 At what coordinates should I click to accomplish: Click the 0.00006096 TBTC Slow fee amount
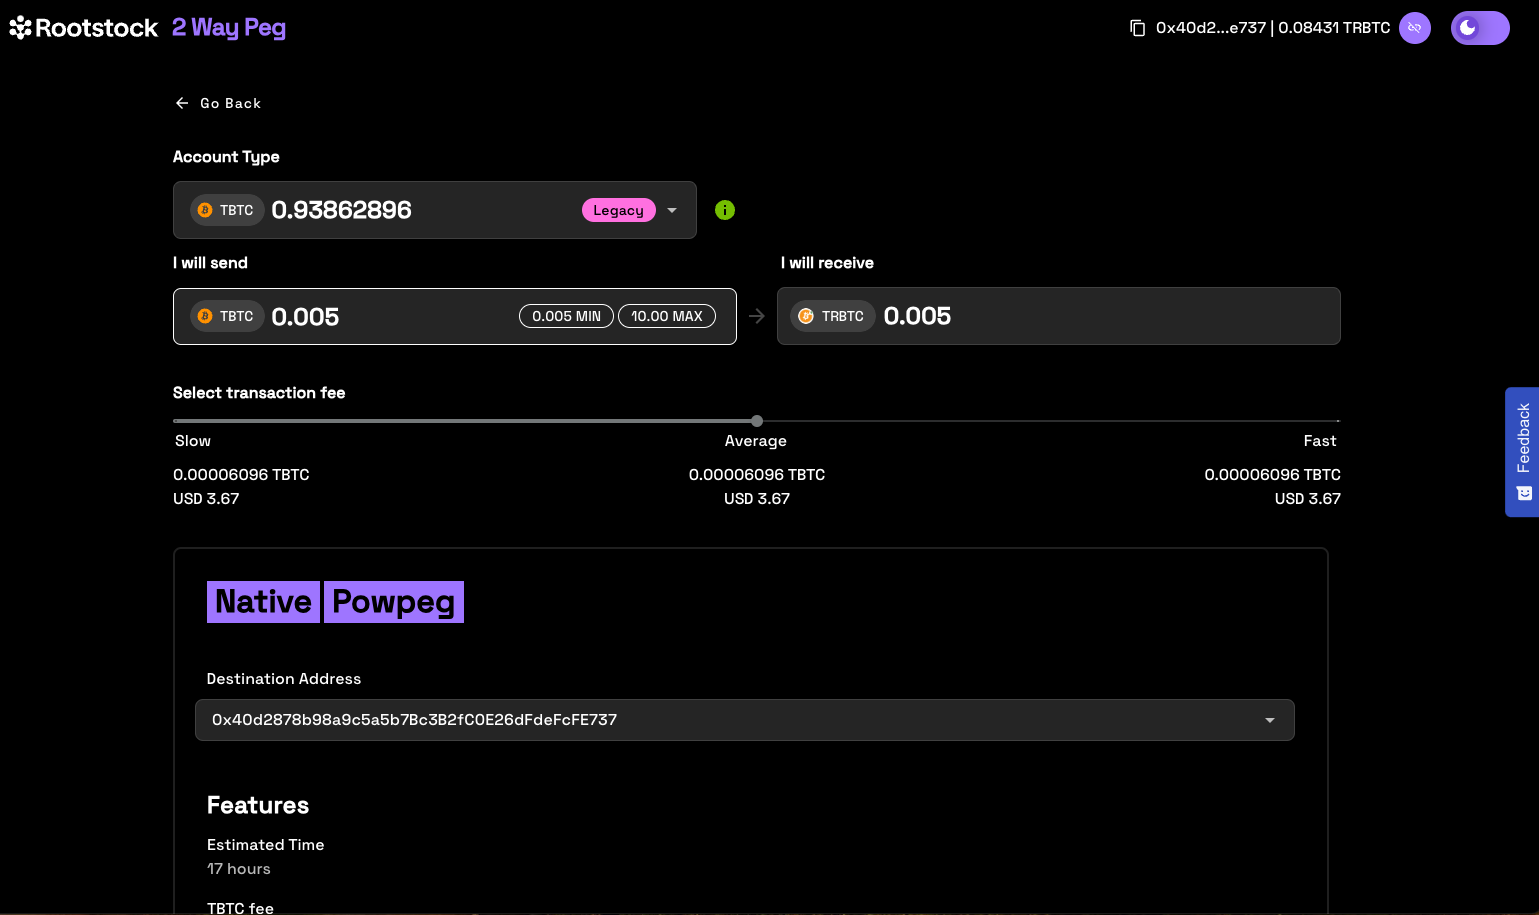[241, 475]
